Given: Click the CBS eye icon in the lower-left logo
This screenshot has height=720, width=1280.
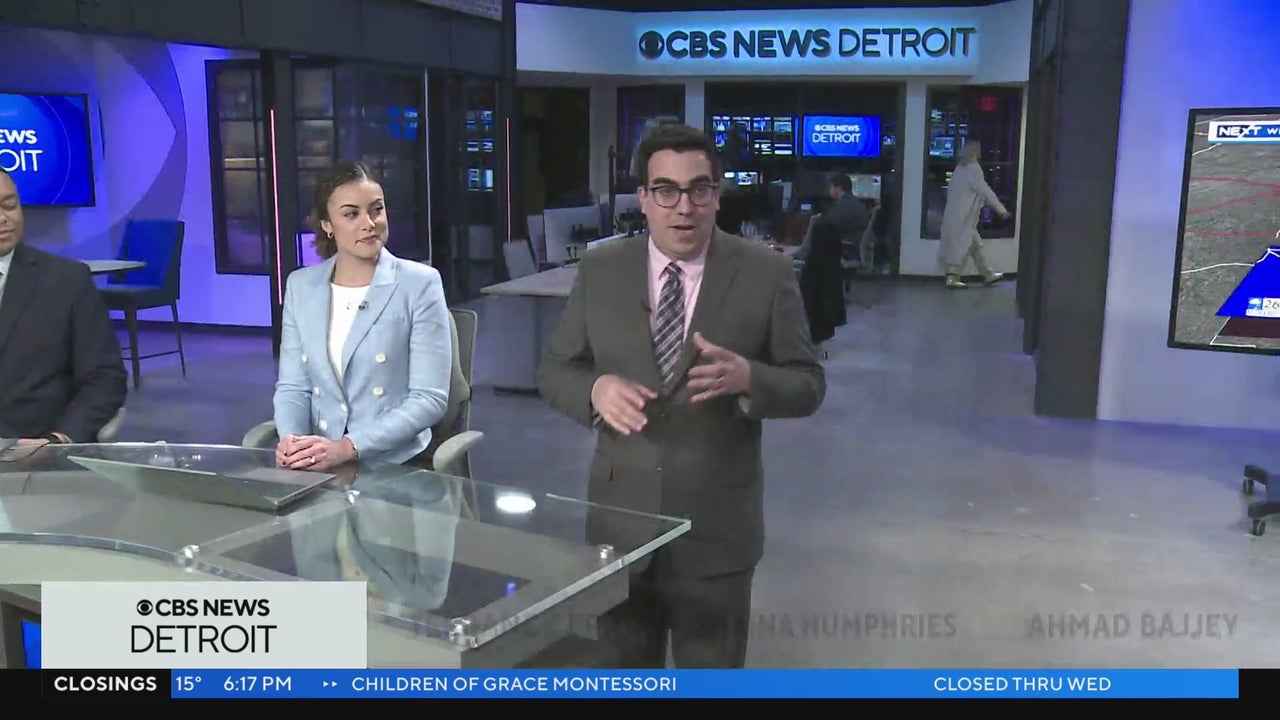Looking at the screenshot, I should pos(145,608).
